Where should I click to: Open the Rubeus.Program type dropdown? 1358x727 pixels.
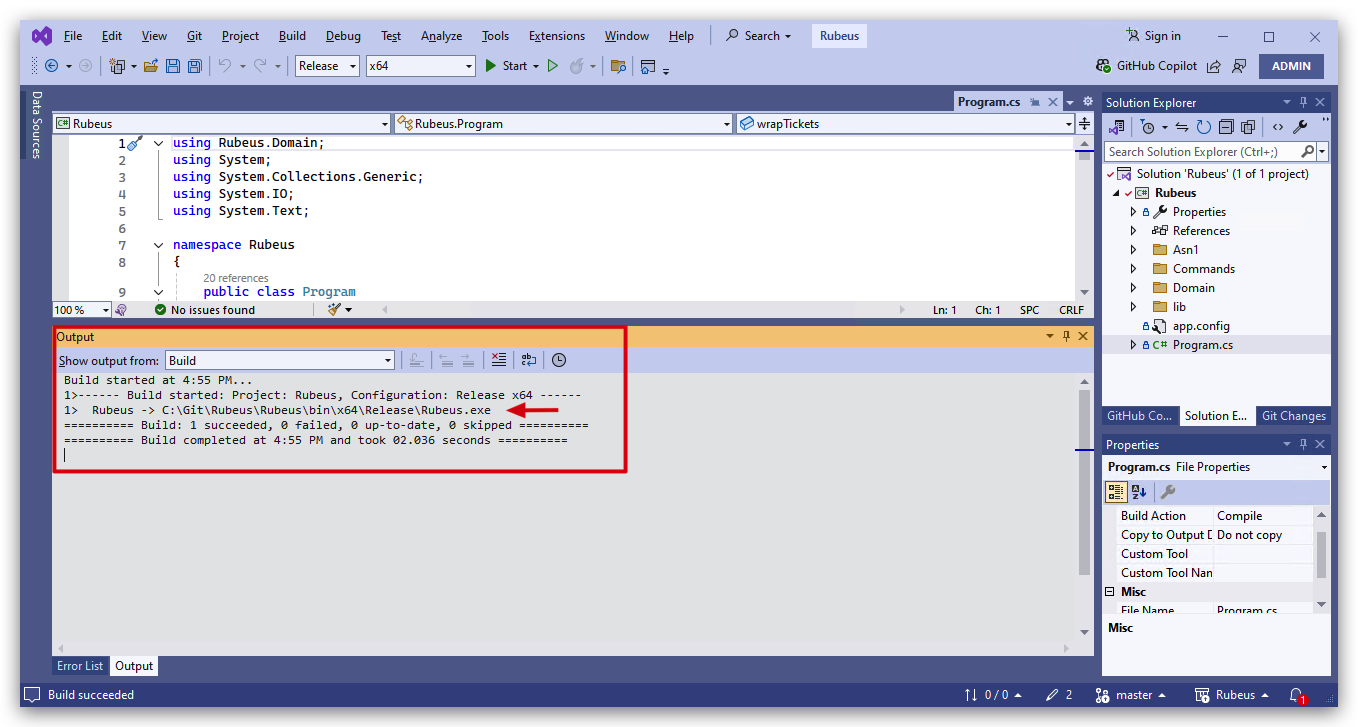click(x=564, y=124)
